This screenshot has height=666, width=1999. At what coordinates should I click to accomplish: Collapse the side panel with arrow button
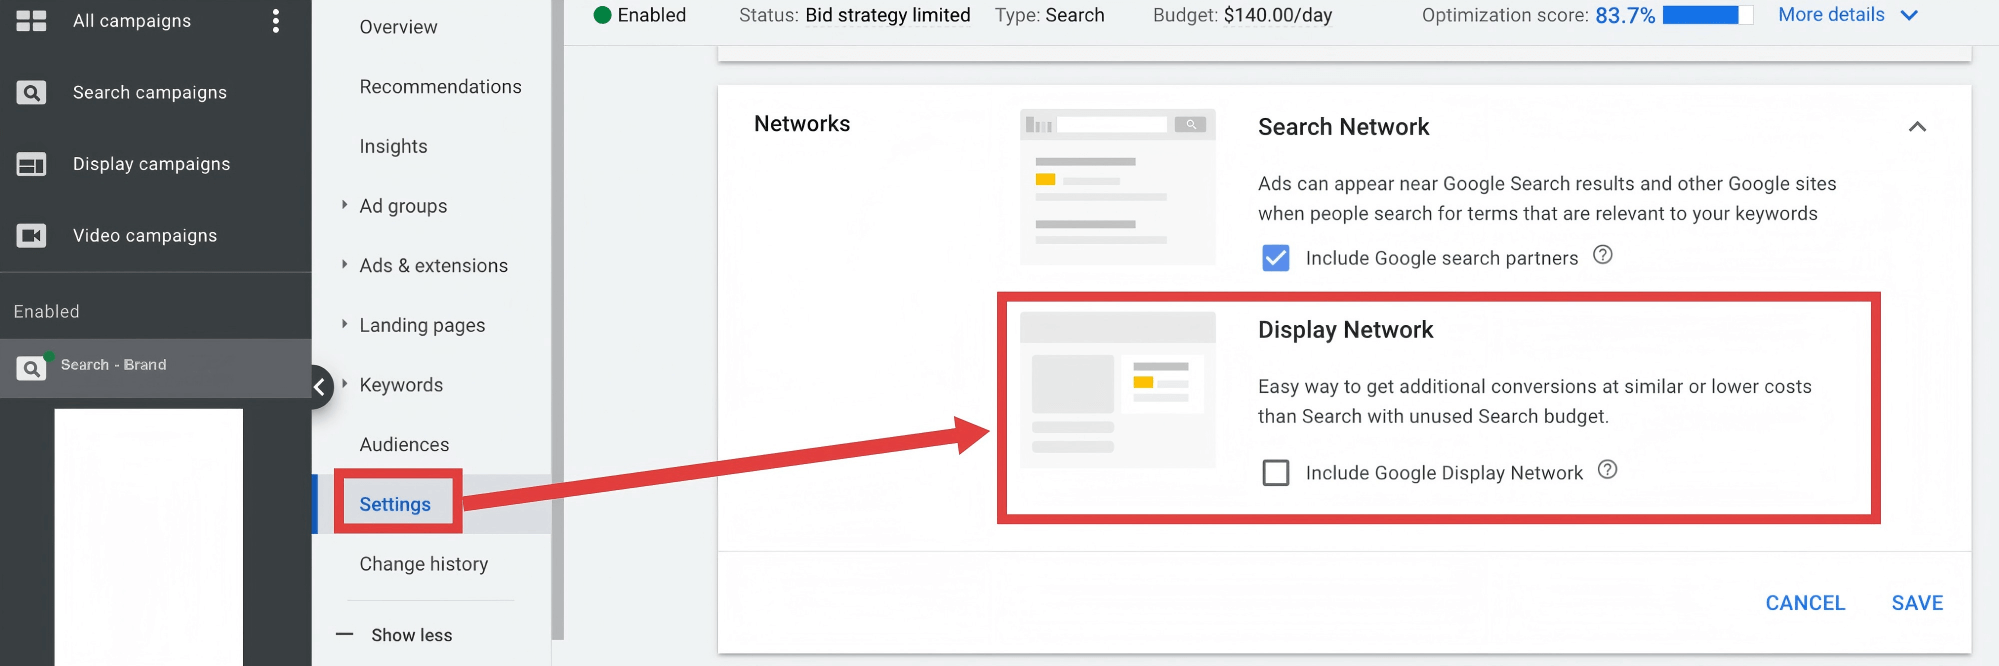coord(319,387)
